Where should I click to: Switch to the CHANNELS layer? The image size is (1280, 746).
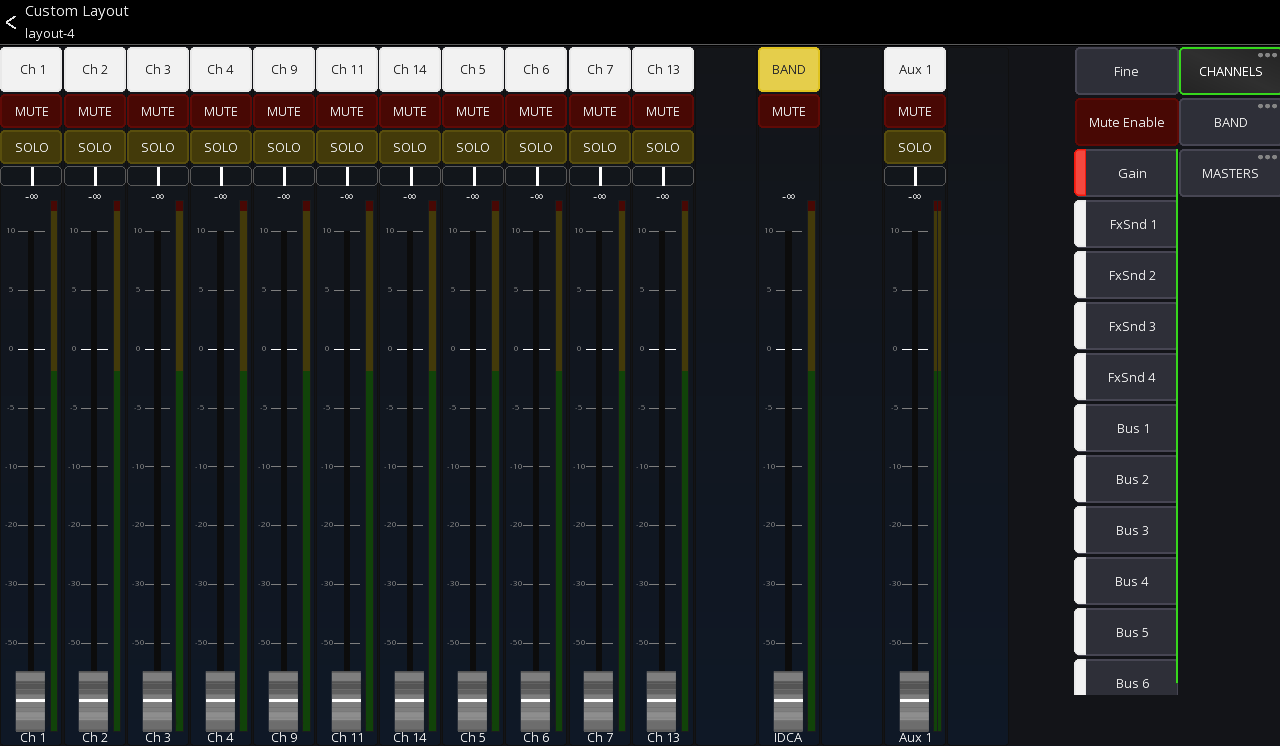tap(1230, 71)
